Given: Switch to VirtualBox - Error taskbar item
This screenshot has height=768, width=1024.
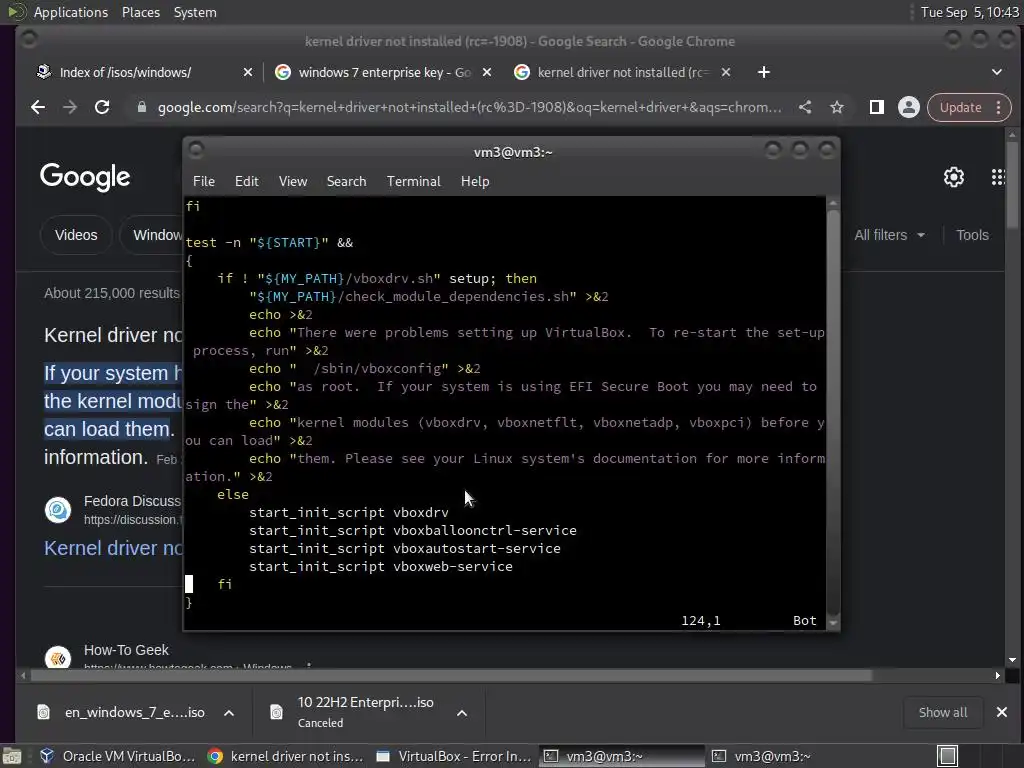Looking at the screenshot, I should tap(455, 756).
